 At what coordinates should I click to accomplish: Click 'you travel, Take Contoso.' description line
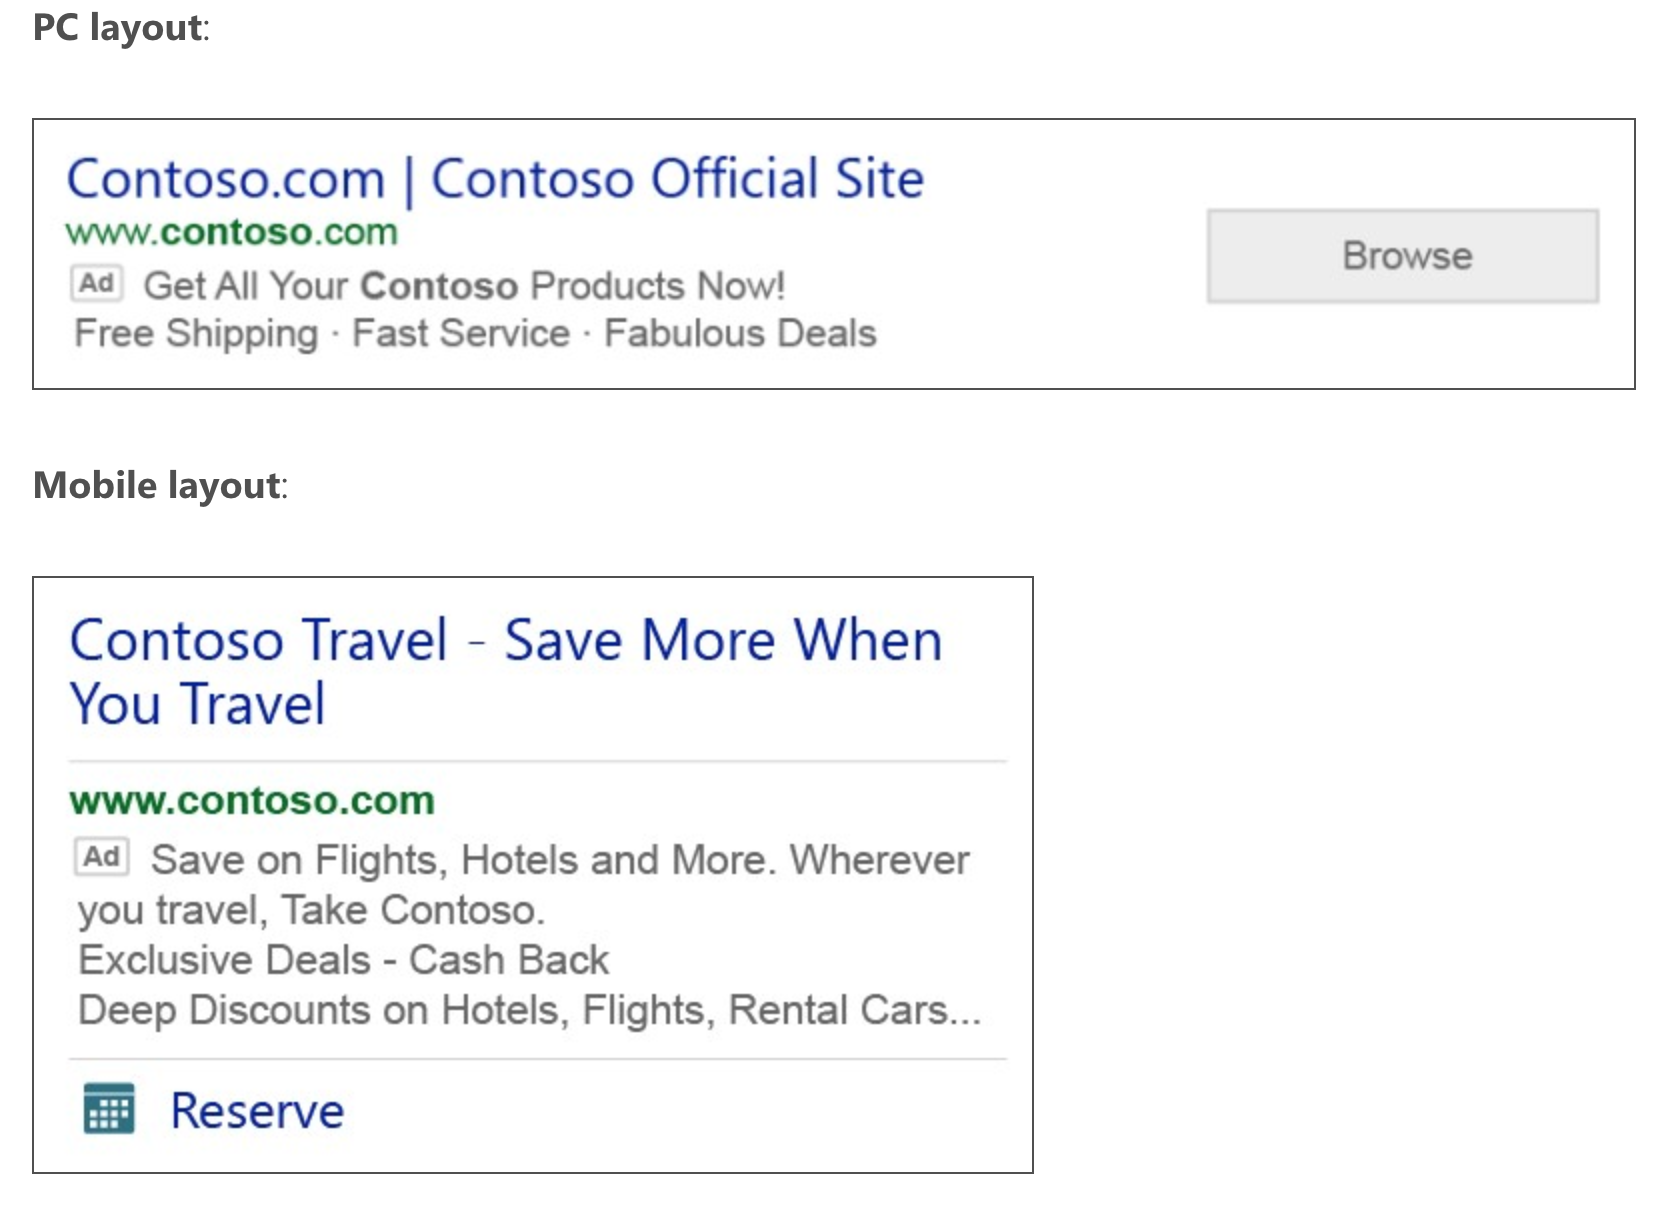coord(312,911)
